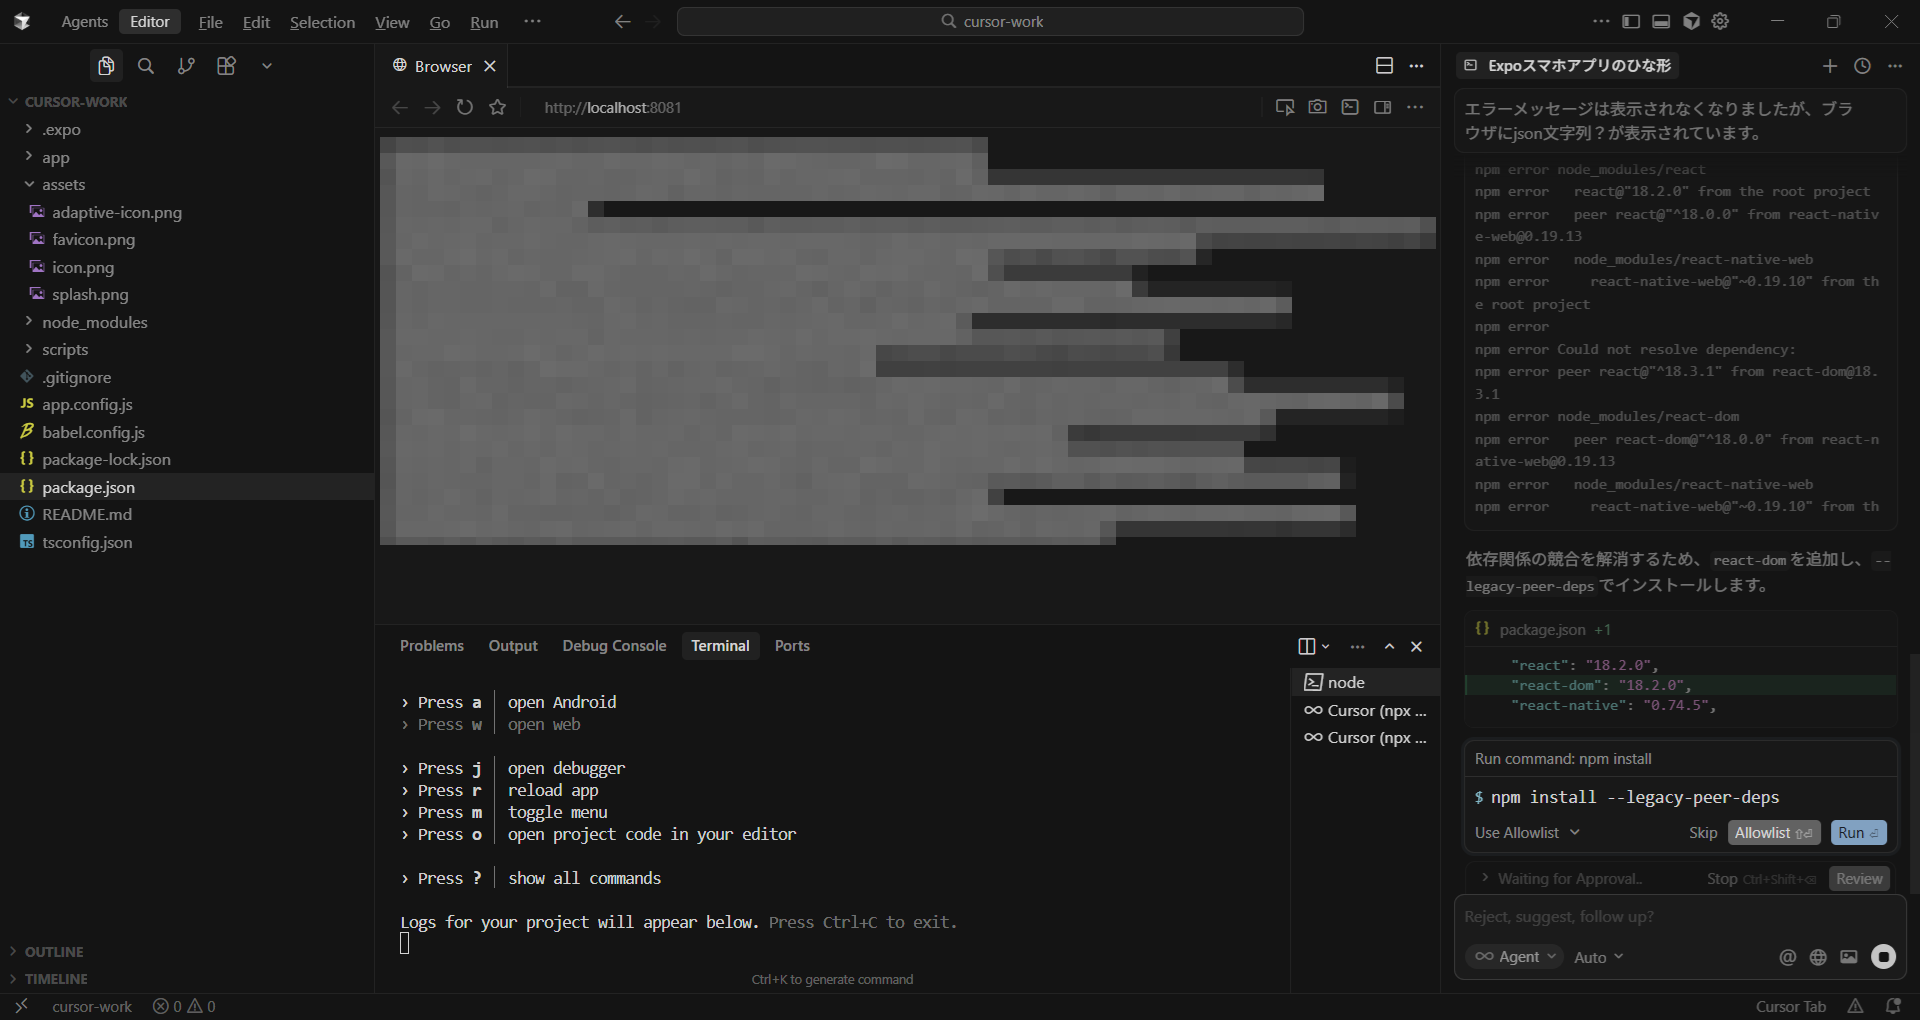The height and width of the screenshot is (1020, 1920).
Task: Open the Agent mode dropdown
Action: [x=1514, y=957]
